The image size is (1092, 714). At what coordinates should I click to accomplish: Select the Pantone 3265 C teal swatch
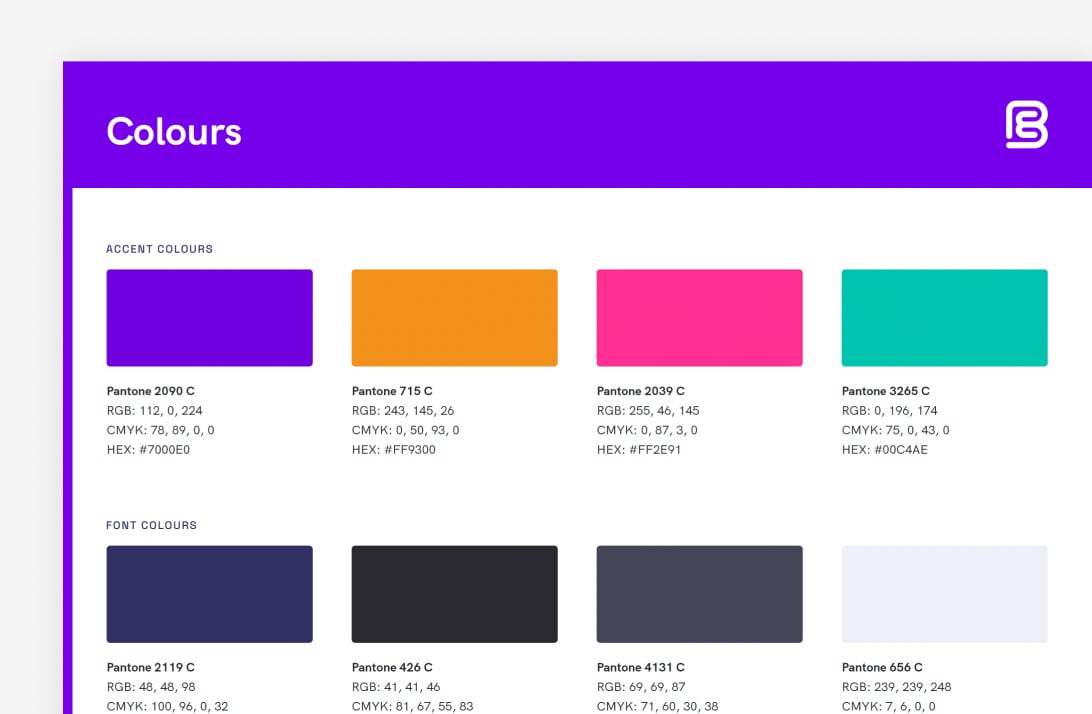(x=944, y=317)
